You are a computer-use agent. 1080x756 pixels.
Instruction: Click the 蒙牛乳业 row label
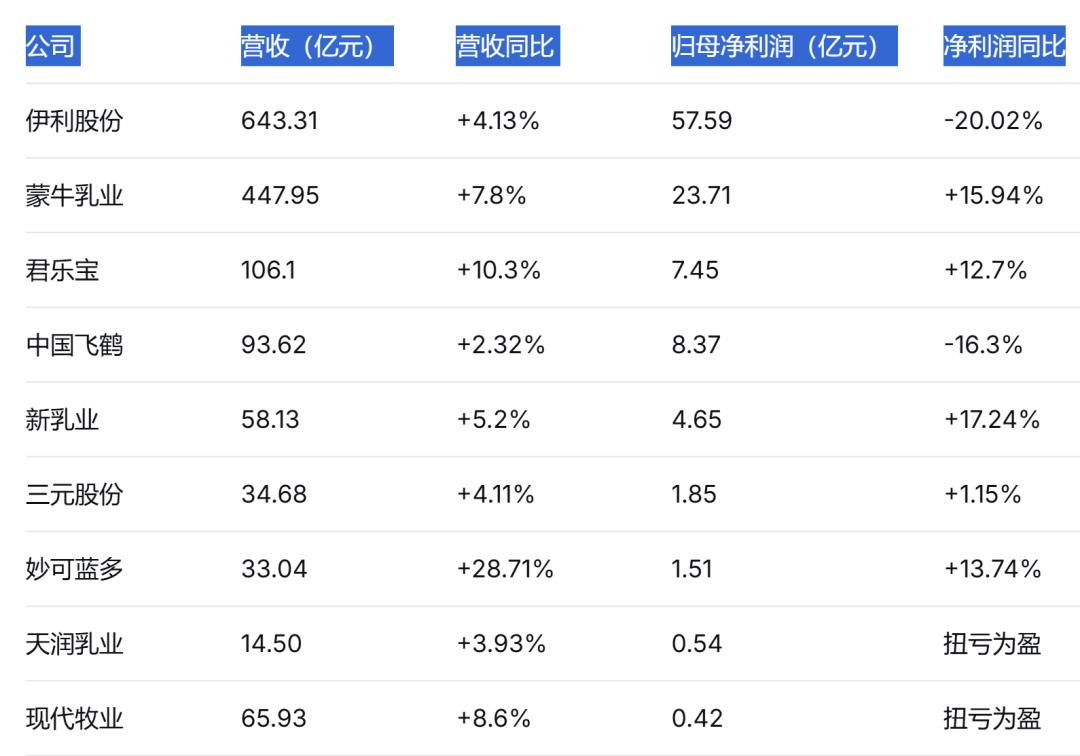[x=74, y=196]
